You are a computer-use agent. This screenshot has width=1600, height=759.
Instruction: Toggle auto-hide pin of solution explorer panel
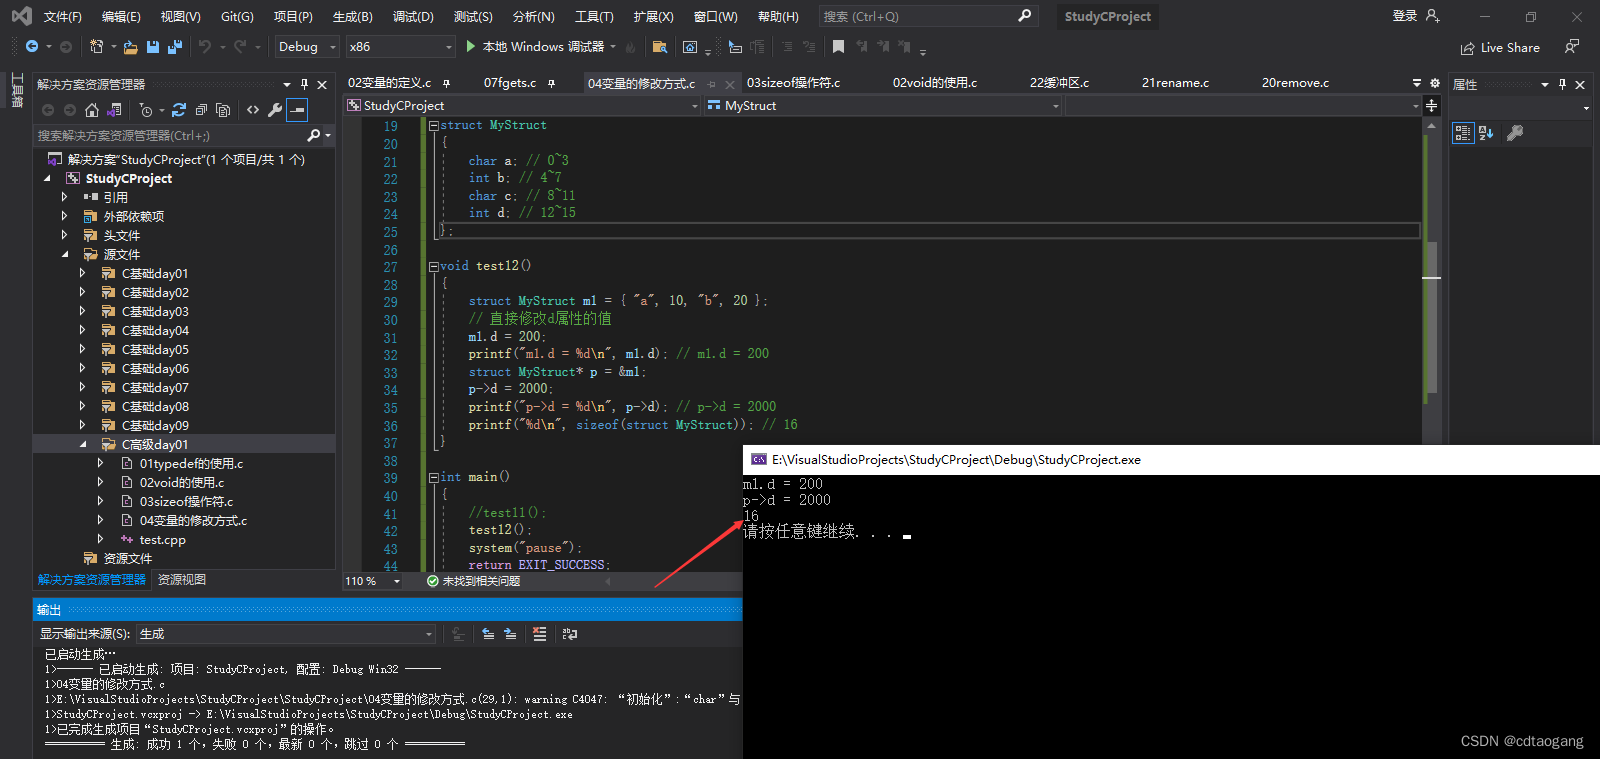pos(304,85)
